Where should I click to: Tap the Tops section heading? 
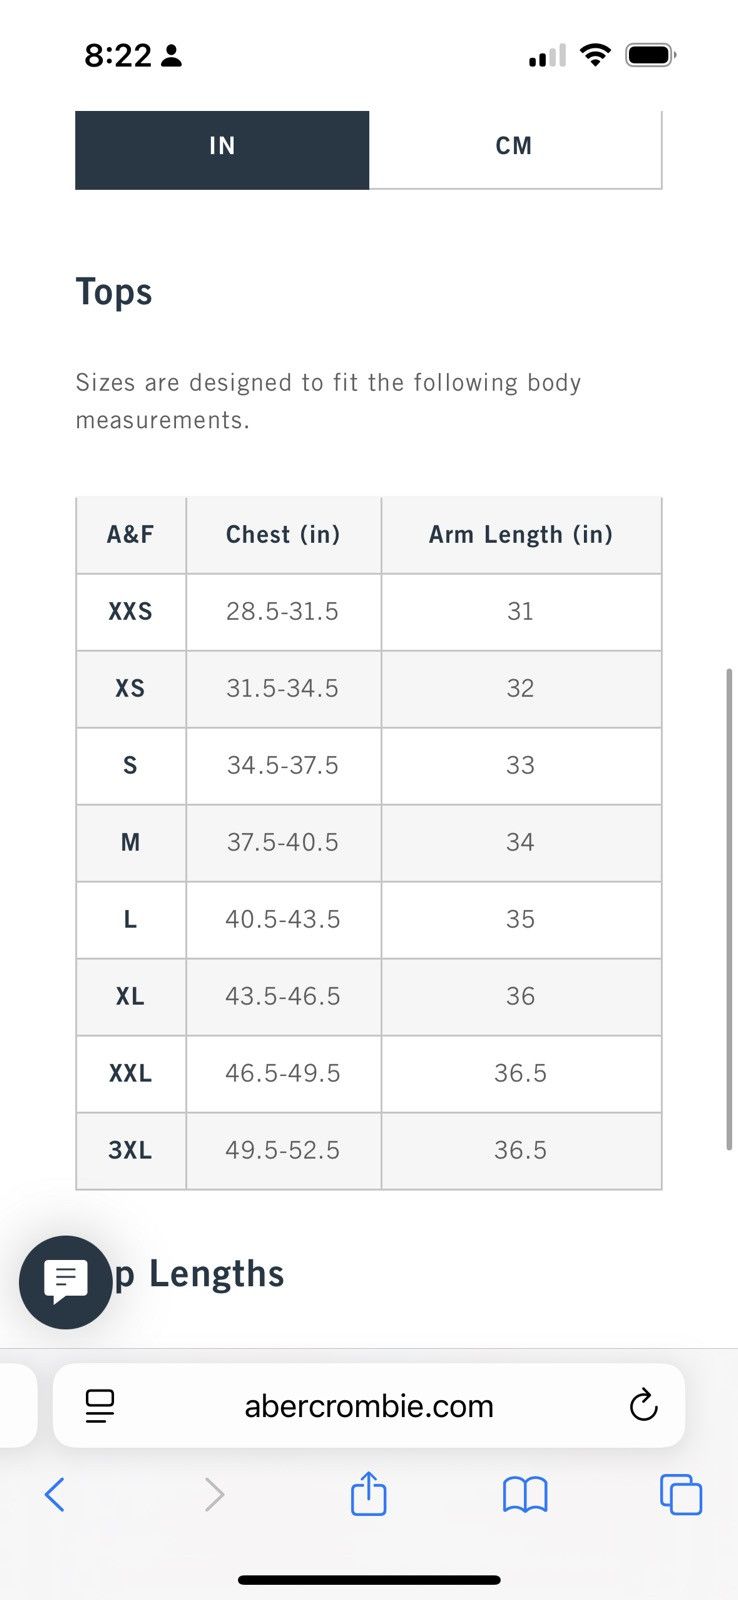tap(114, 292)
